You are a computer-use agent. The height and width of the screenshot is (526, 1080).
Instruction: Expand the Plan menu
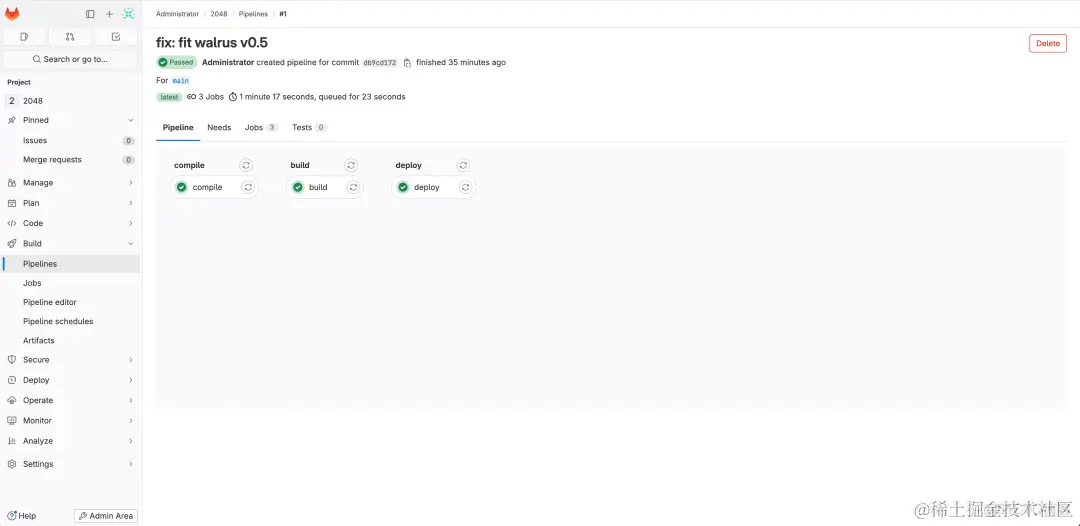(x=70, y=203)
